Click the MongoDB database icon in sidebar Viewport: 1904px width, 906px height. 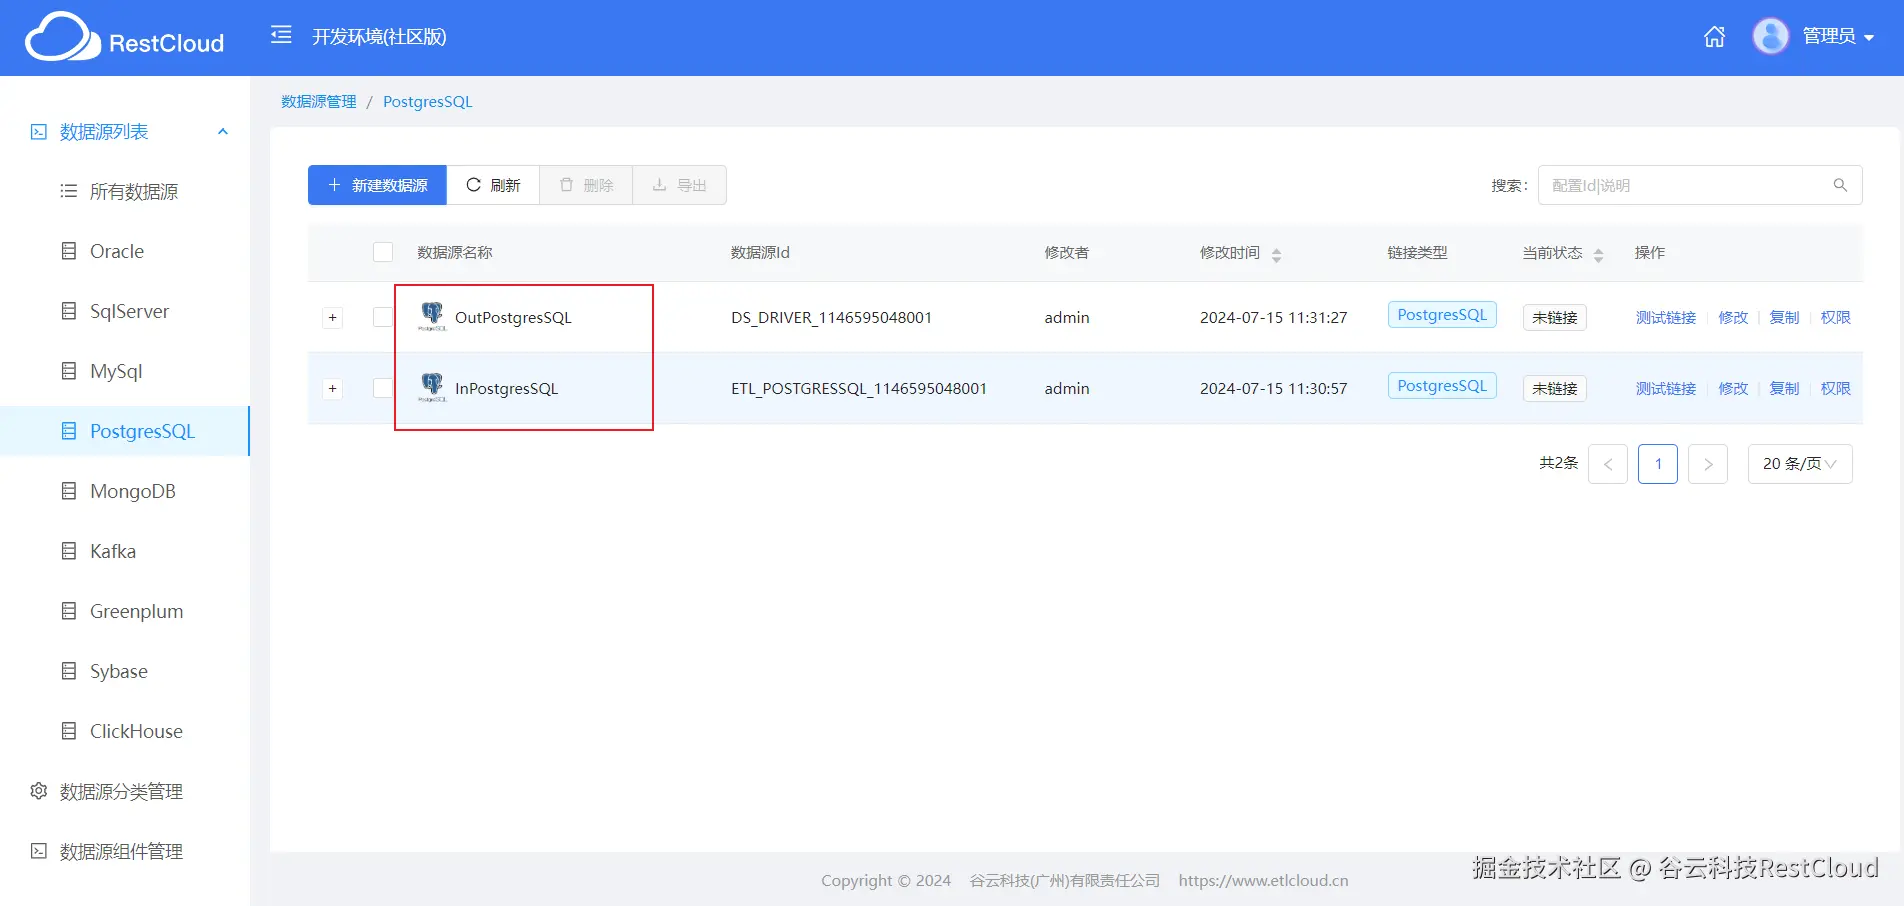click(69, 491)
